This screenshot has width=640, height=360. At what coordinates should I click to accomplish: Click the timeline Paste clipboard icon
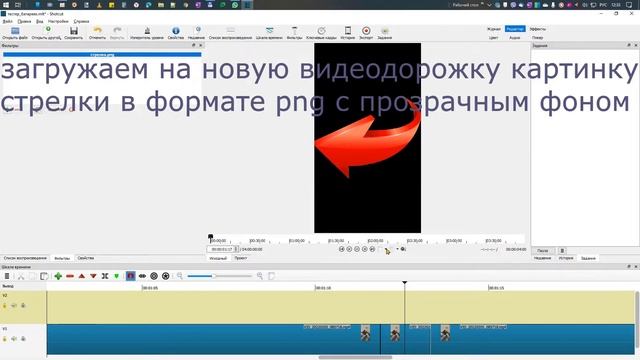point(44,276)
